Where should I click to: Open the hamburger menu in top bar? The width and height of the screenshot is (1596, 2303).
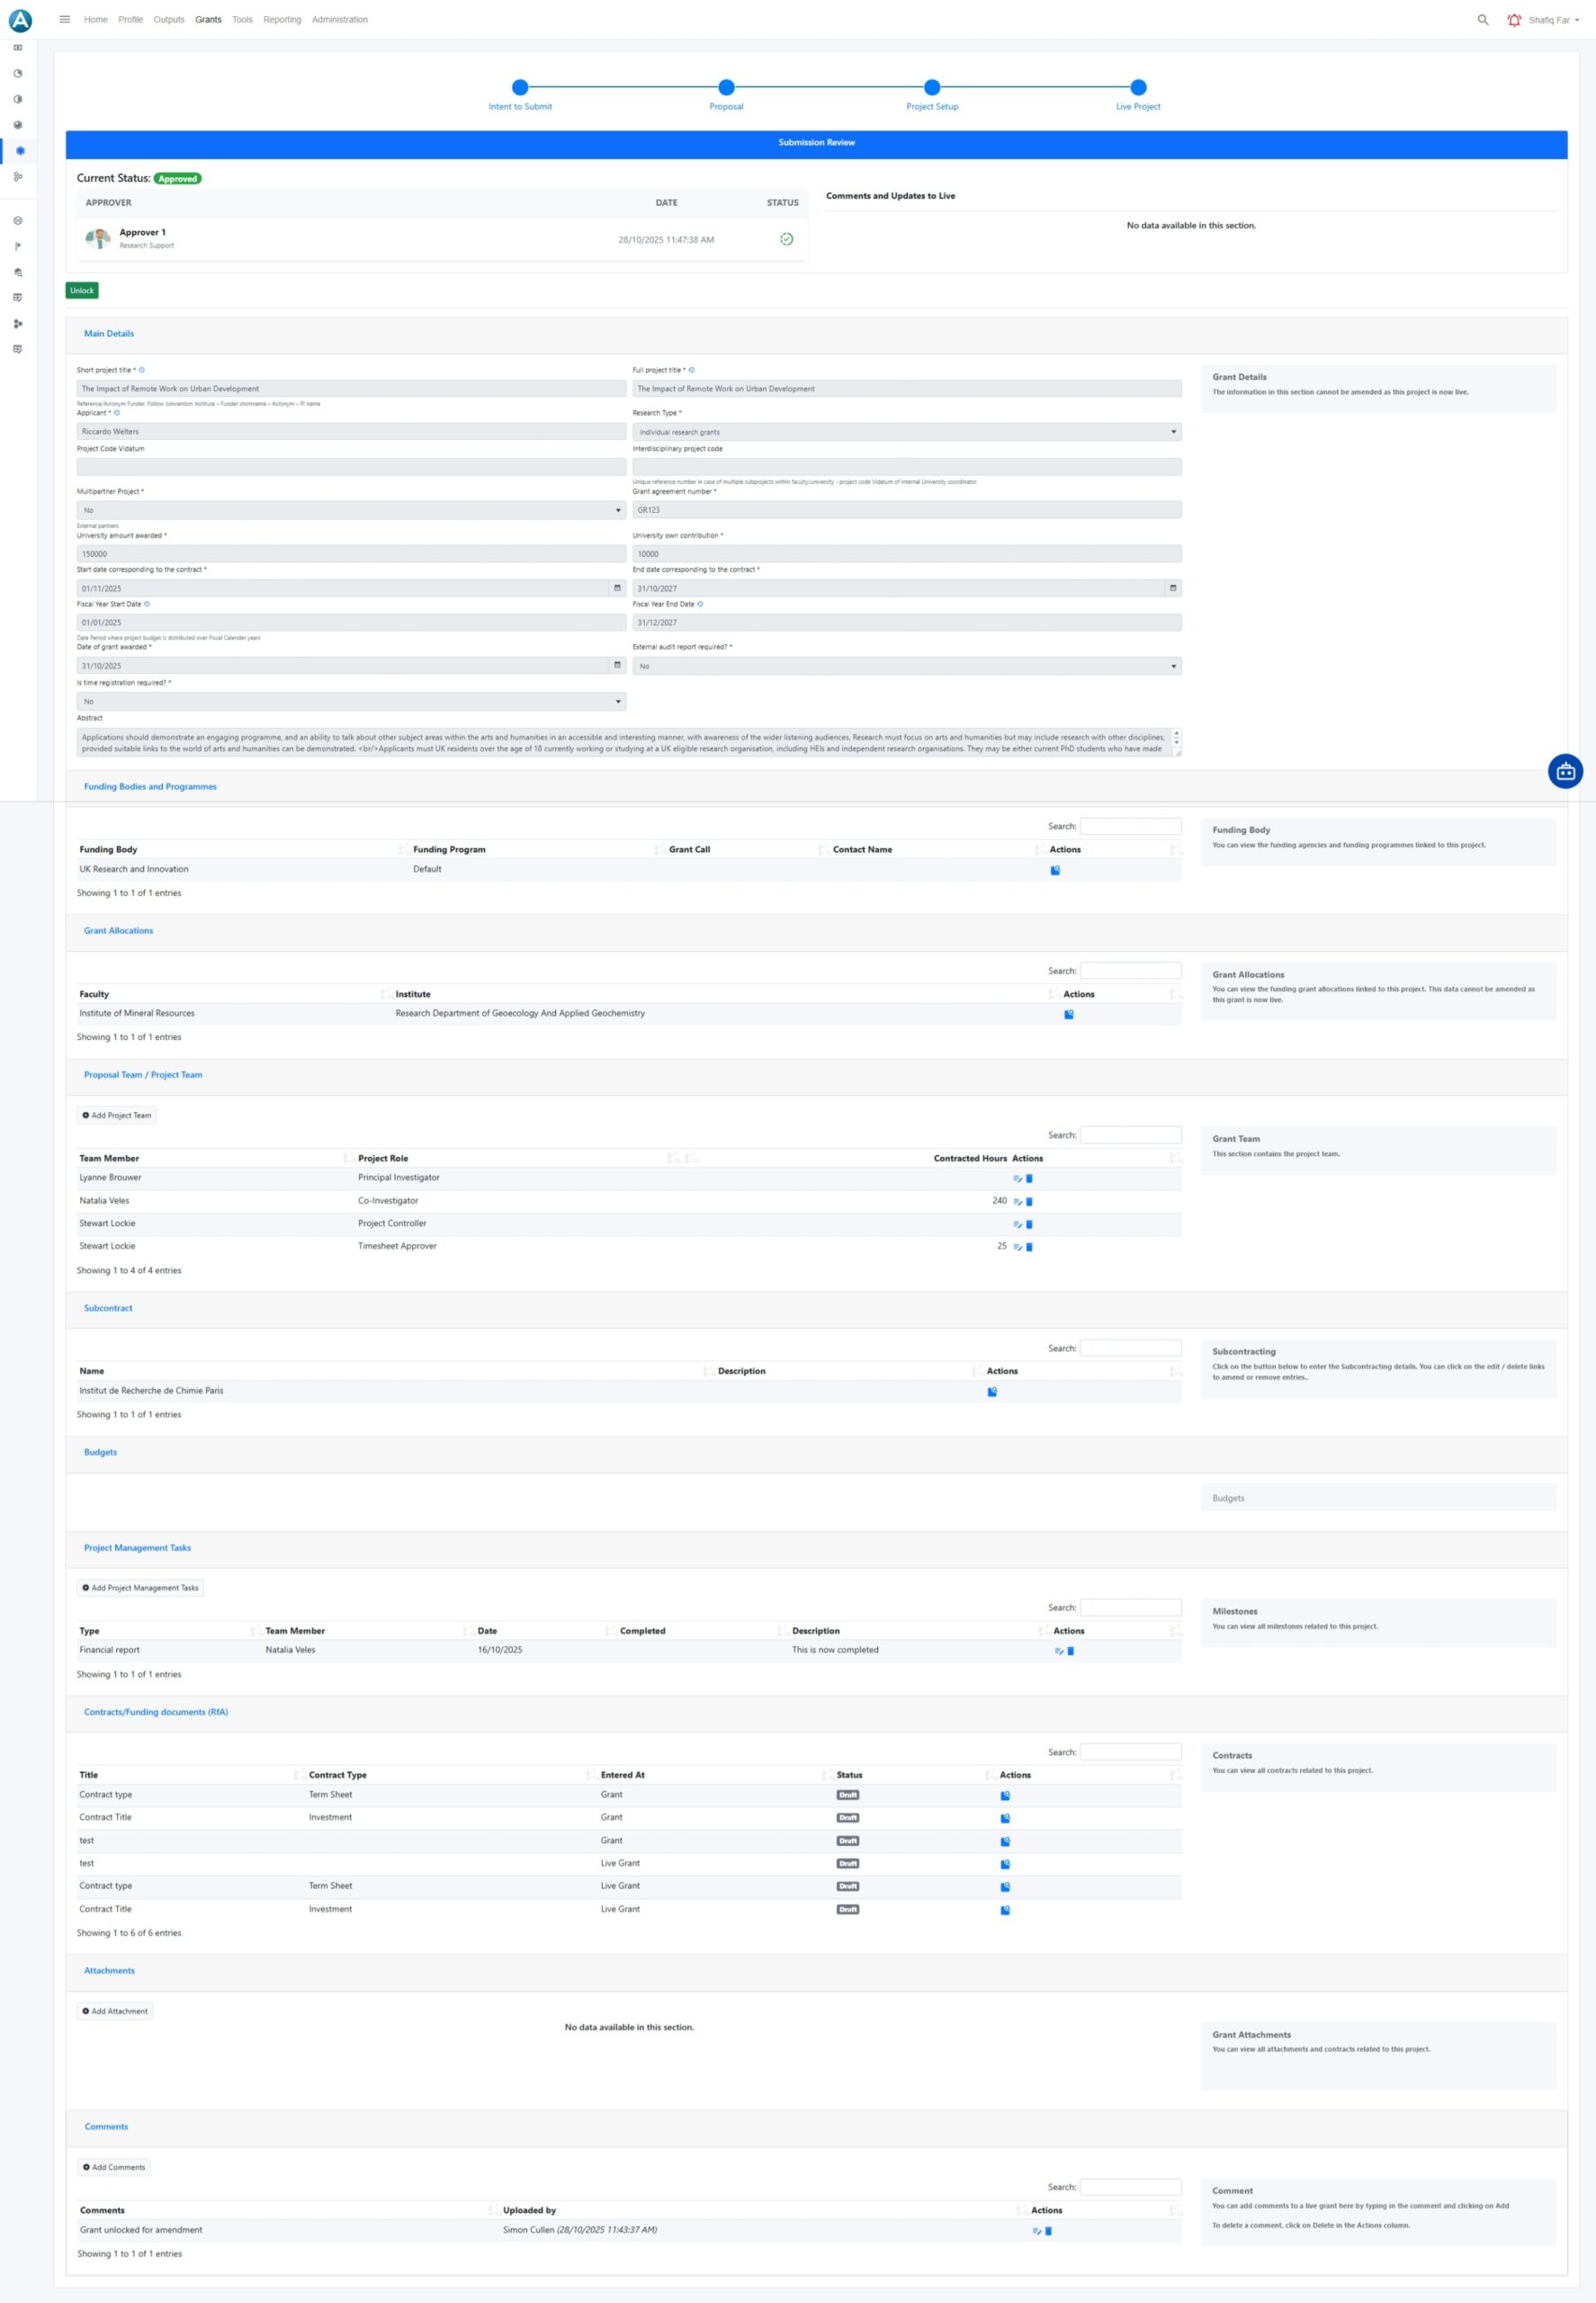(65, 19)
